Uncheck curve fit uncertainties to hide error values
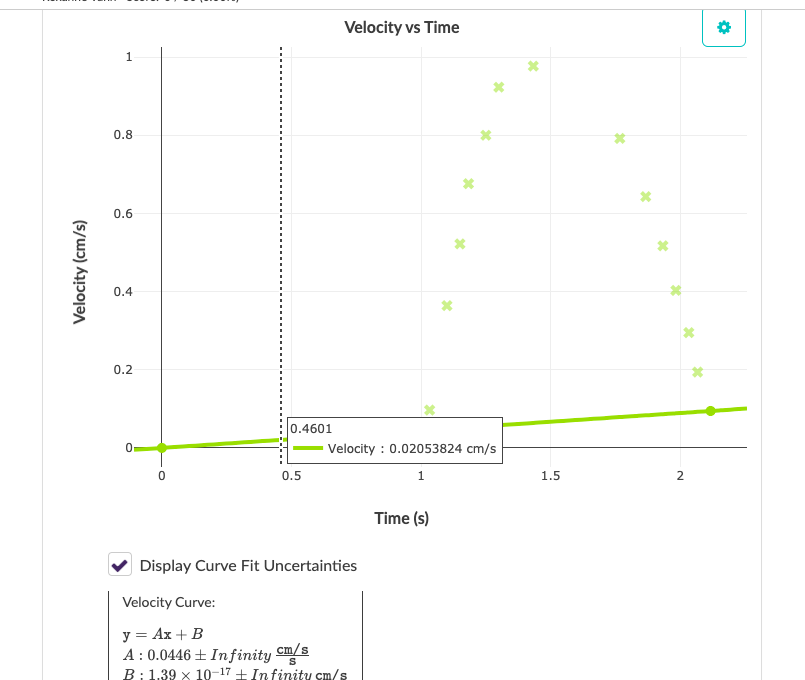The height and width of the screenshot is (680, 805). [120, 563]
